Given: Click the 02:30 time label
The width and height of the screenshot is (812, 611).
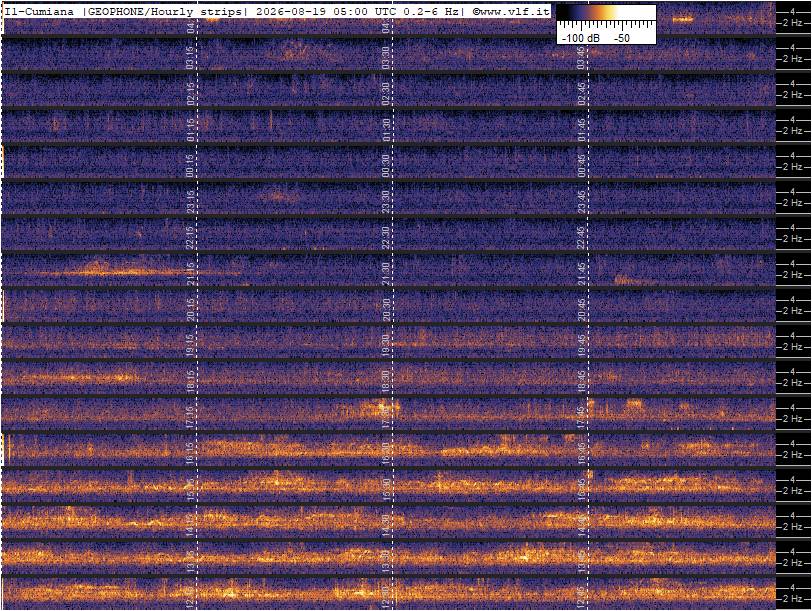Looking at the screenshot, I should [x=385, y=93].
